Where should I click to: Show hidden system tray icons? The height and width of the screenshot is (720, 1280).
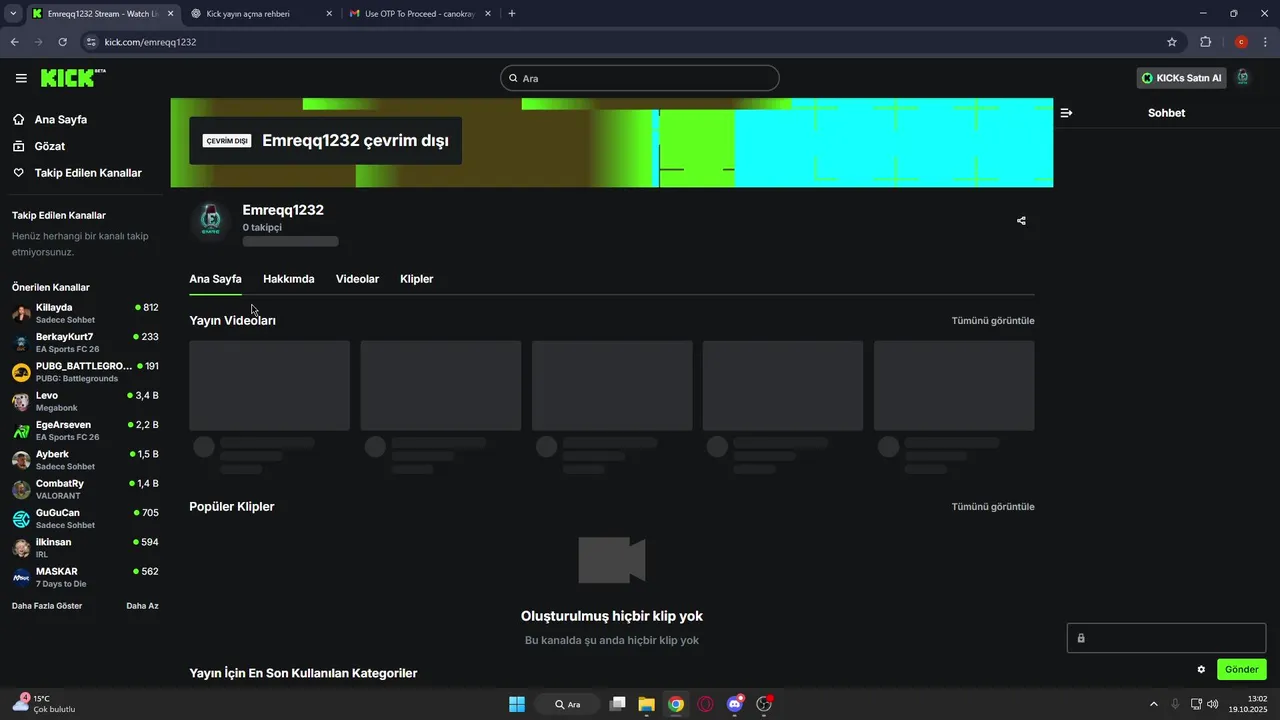1153,704
